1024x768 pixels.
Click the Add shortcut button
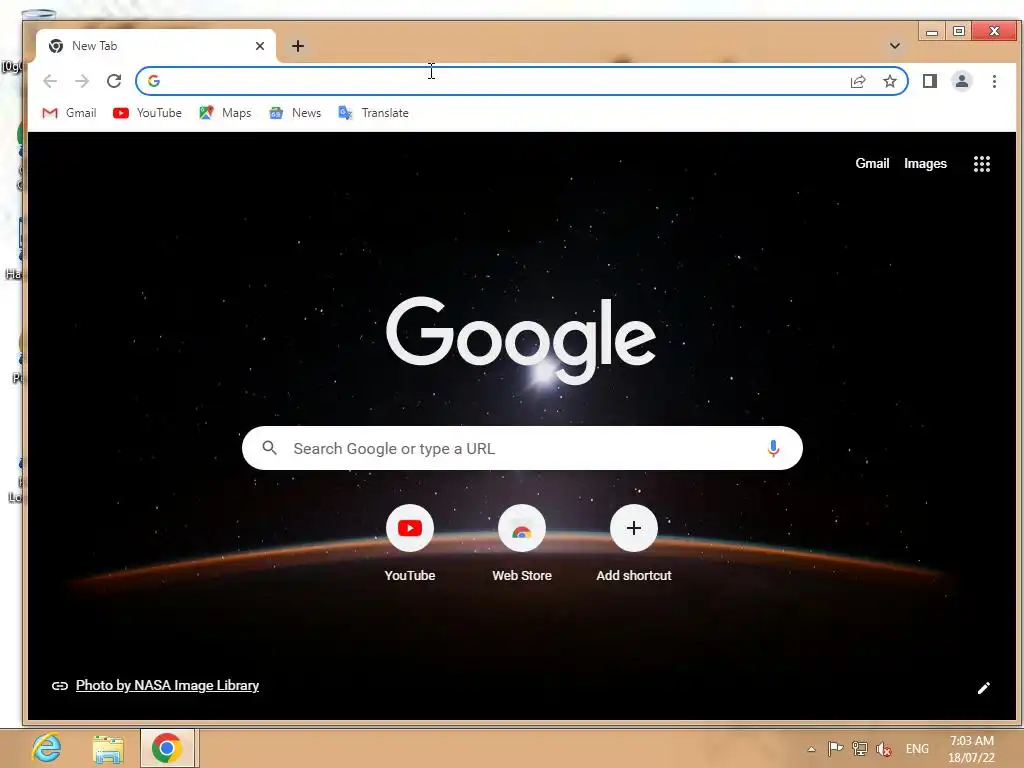(633, 543)
